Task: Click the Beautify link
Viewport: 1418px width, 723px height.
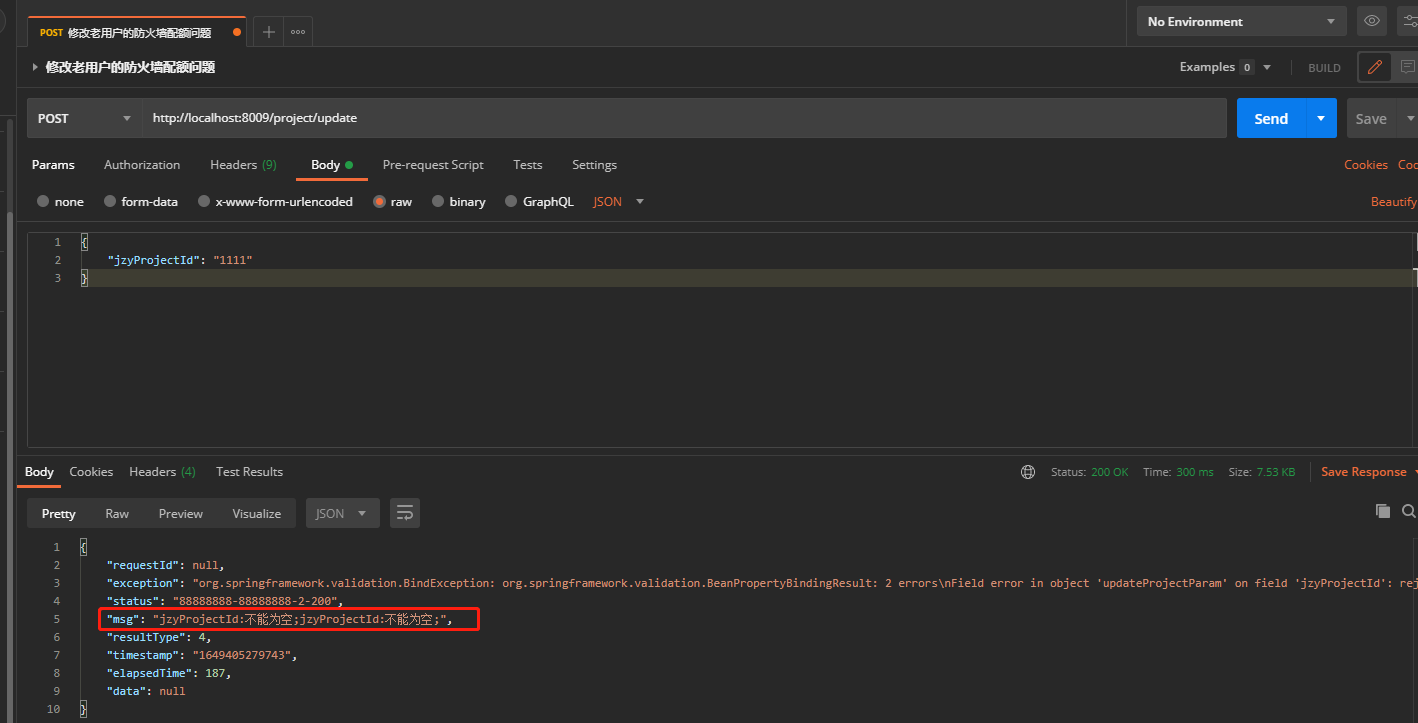Action: [1393, 202]
